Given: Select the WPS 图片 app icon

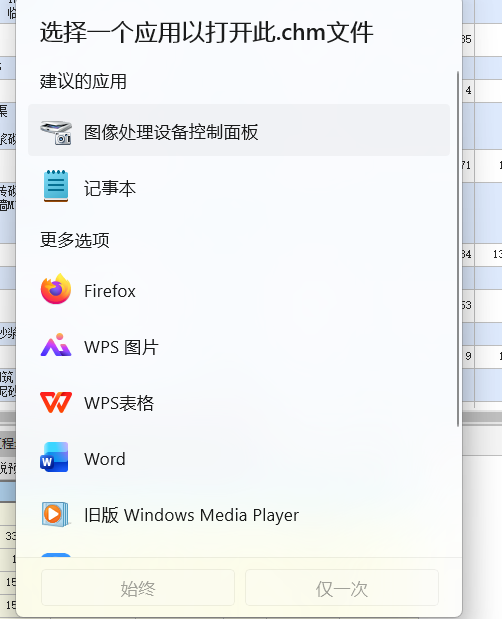Looking at the screenshot, I should tap(56, 345).
